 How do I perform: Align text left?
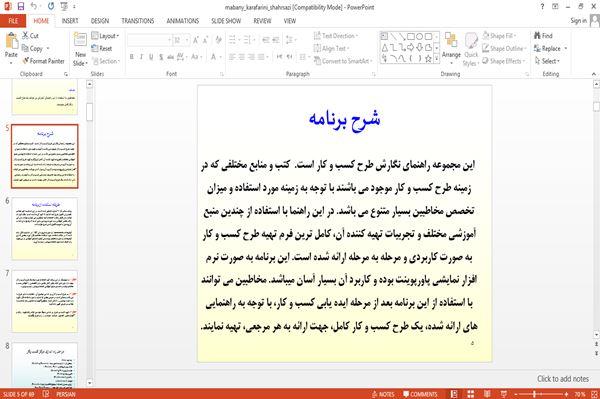click(232, 57)
